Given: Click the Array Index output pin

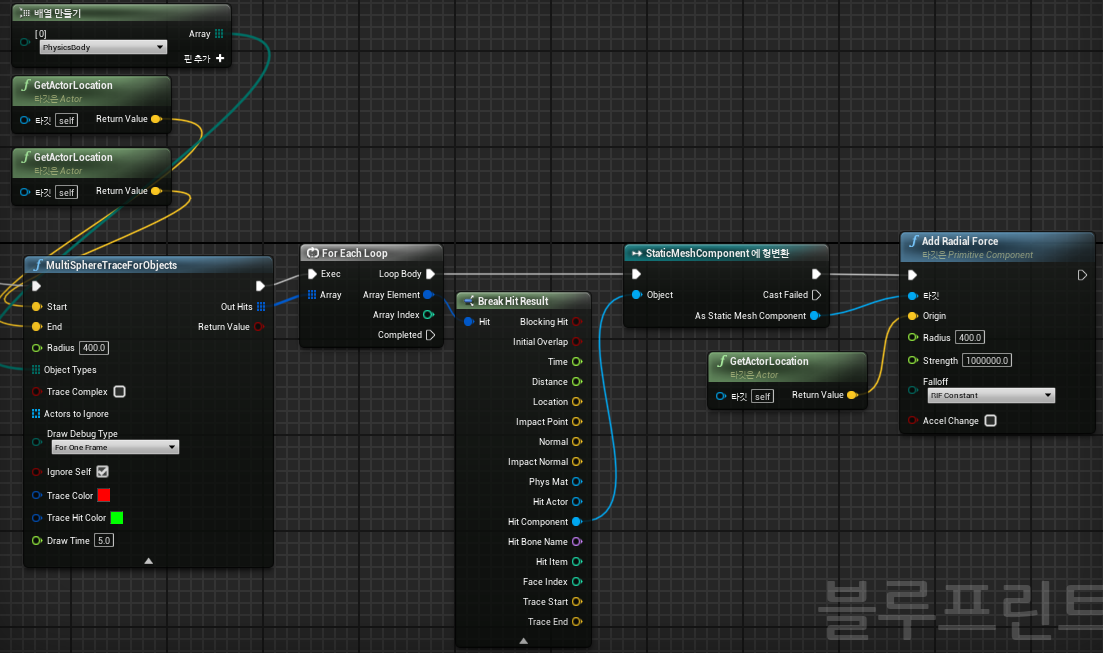Looking at the screenshot, I should point(428,315).
